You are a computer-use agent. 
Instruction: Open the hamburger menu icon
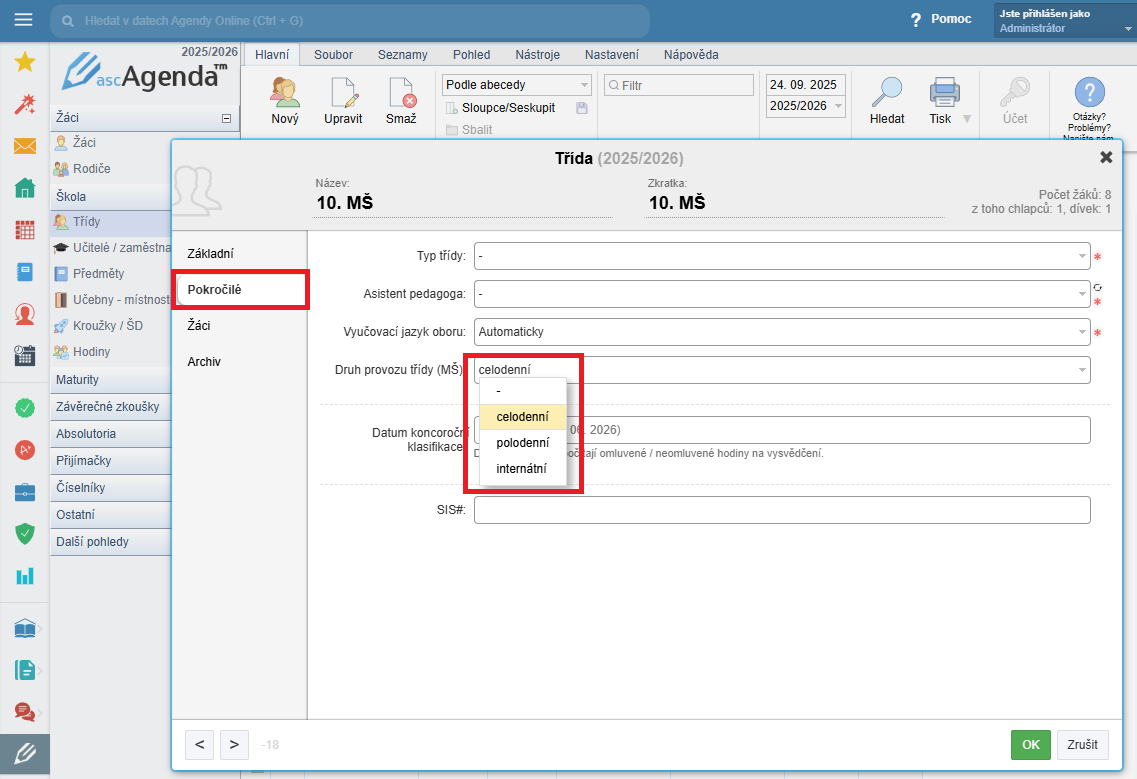[x=24, y=20]
